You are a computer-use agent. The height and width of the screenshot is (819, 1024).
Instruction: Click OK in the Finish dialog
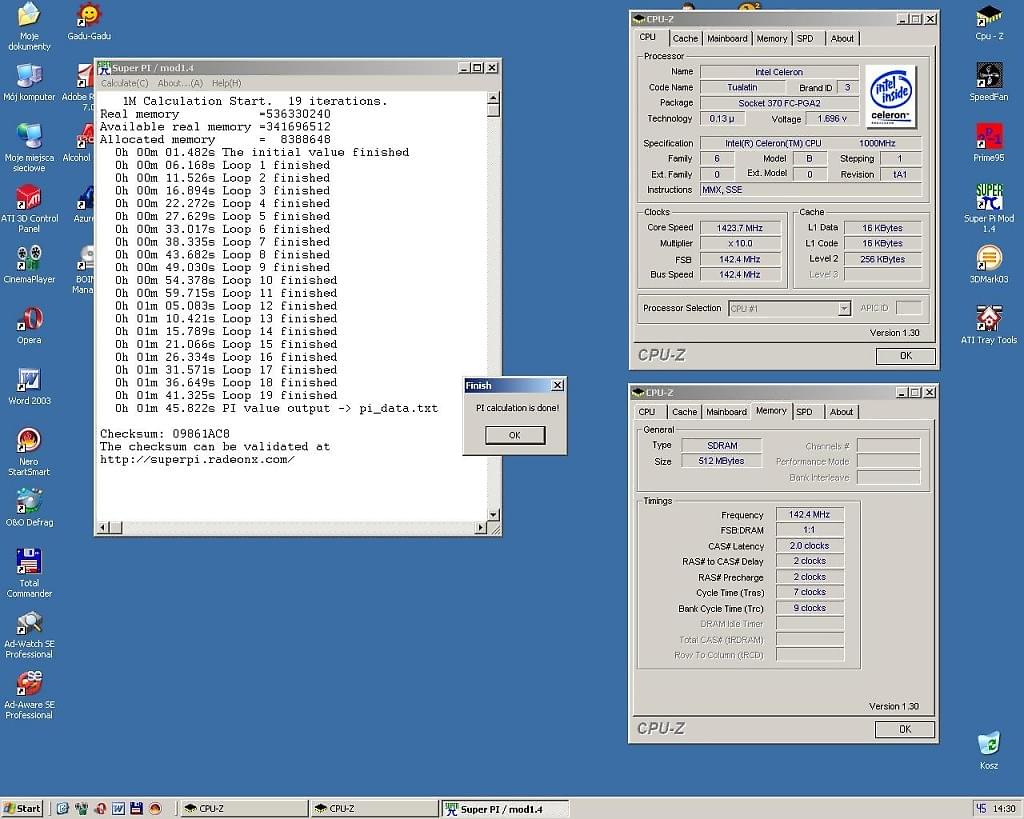[x=515, y=435]
